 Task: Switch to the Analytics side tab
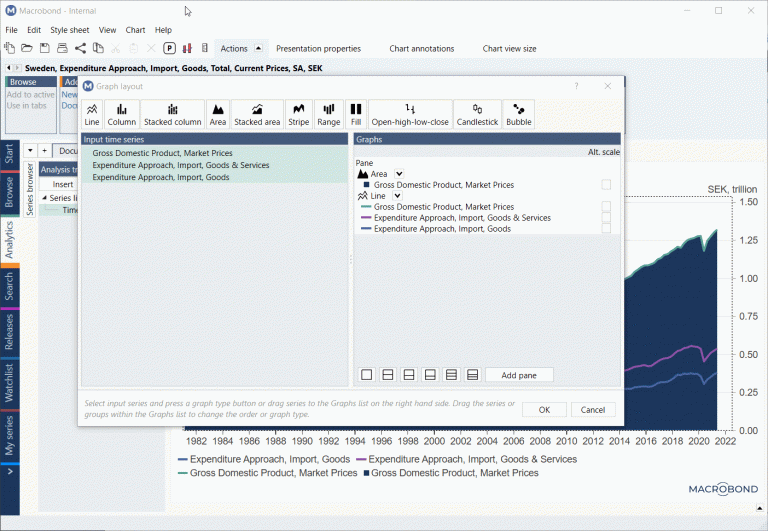[9, 240]
